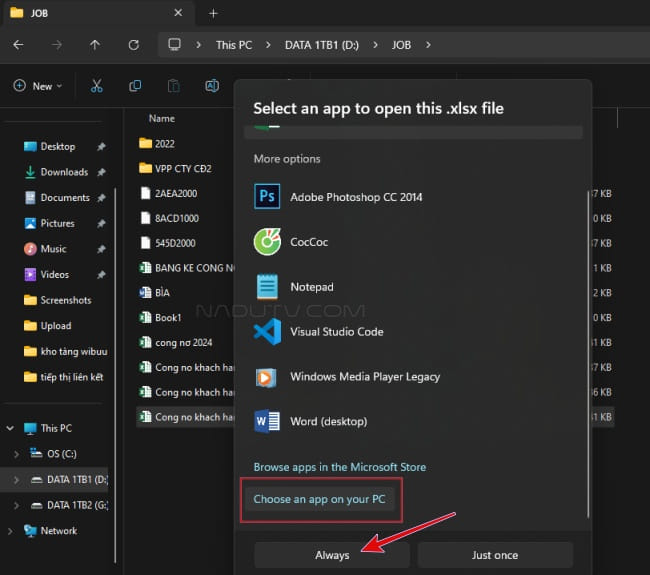Image resolution: width=650 pixels, height=575 pixels.
Task: Choose Windows Media Player Legacy icon
Action: (266, 377)
